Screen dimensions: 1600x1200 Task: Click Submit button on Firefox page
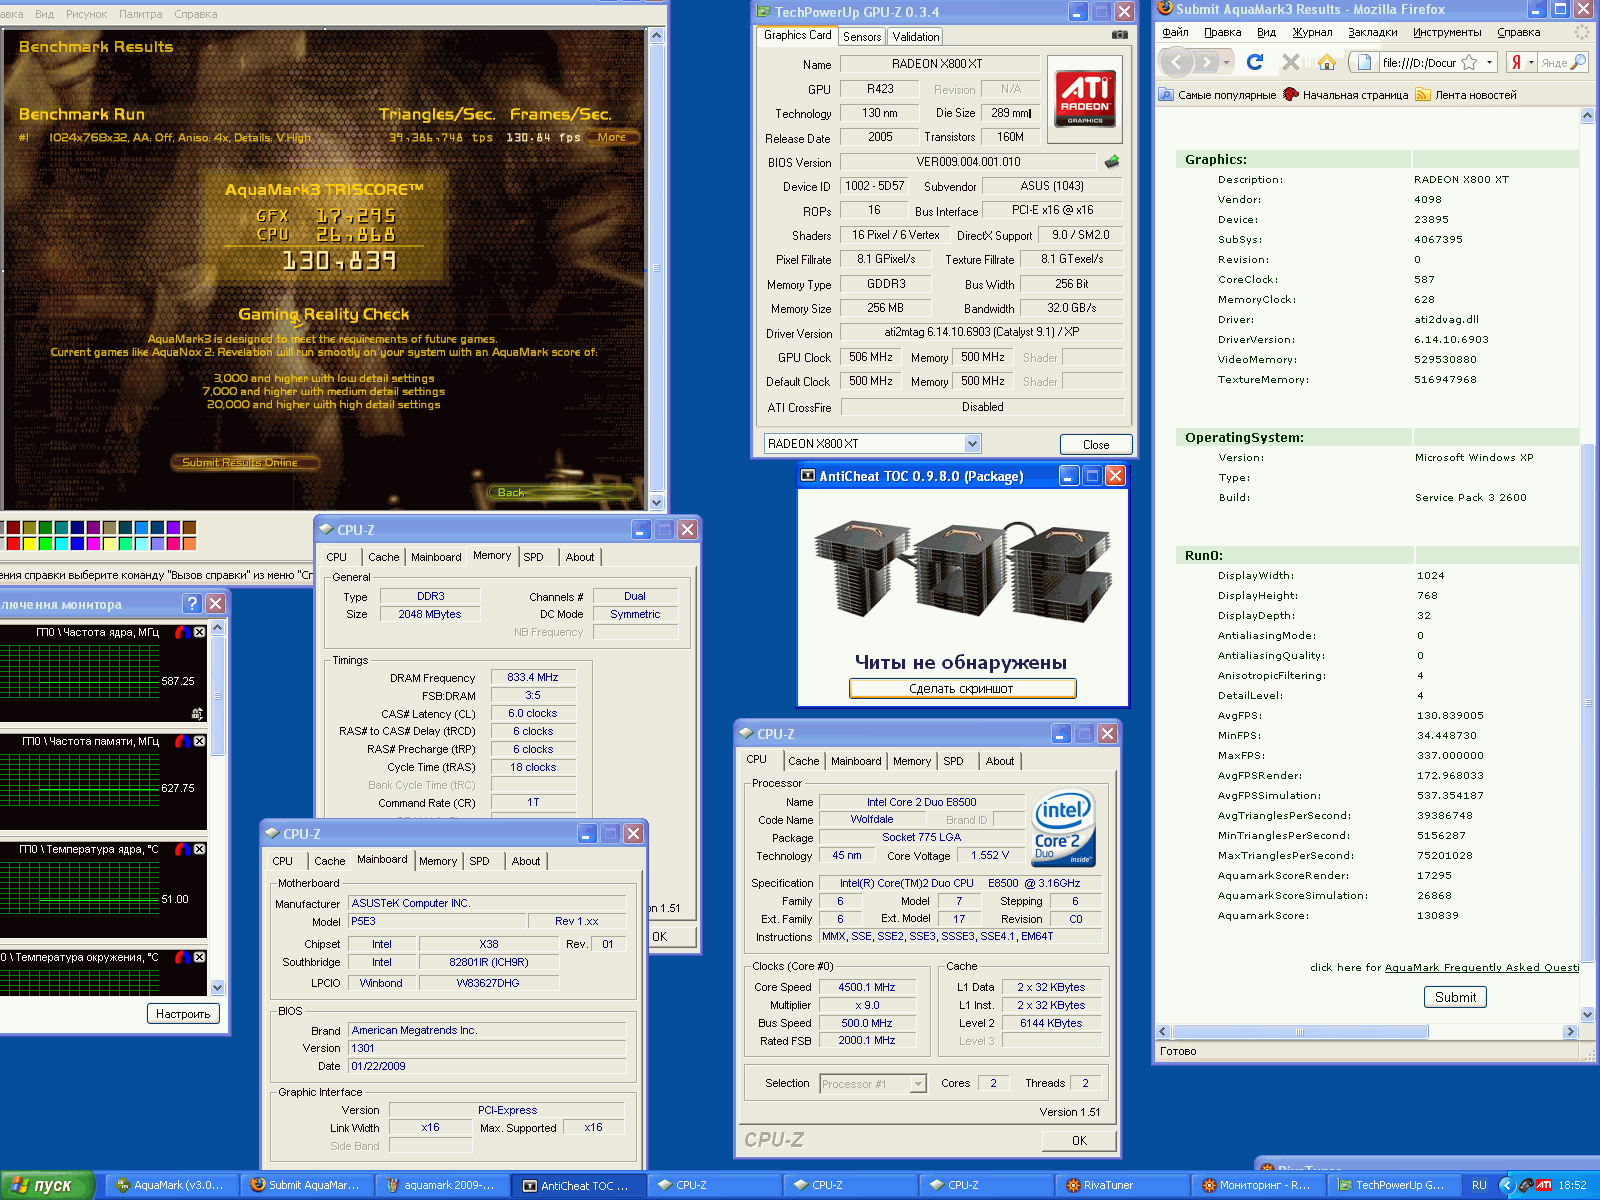1455,997
